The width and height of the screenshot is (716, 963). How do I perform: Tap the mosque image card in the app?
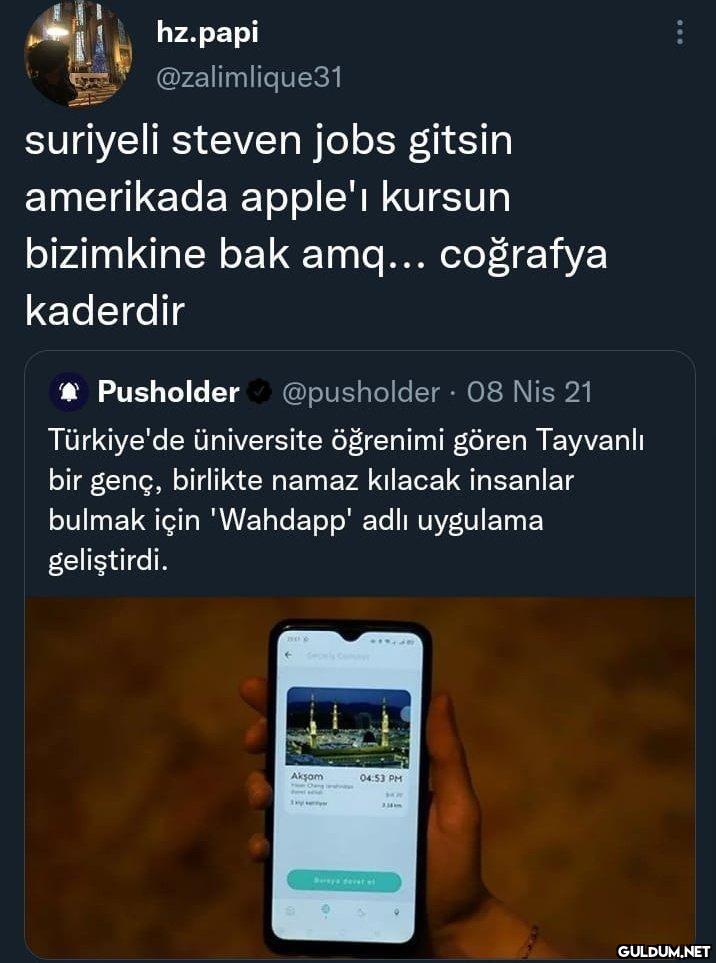(x=348, y=727)
